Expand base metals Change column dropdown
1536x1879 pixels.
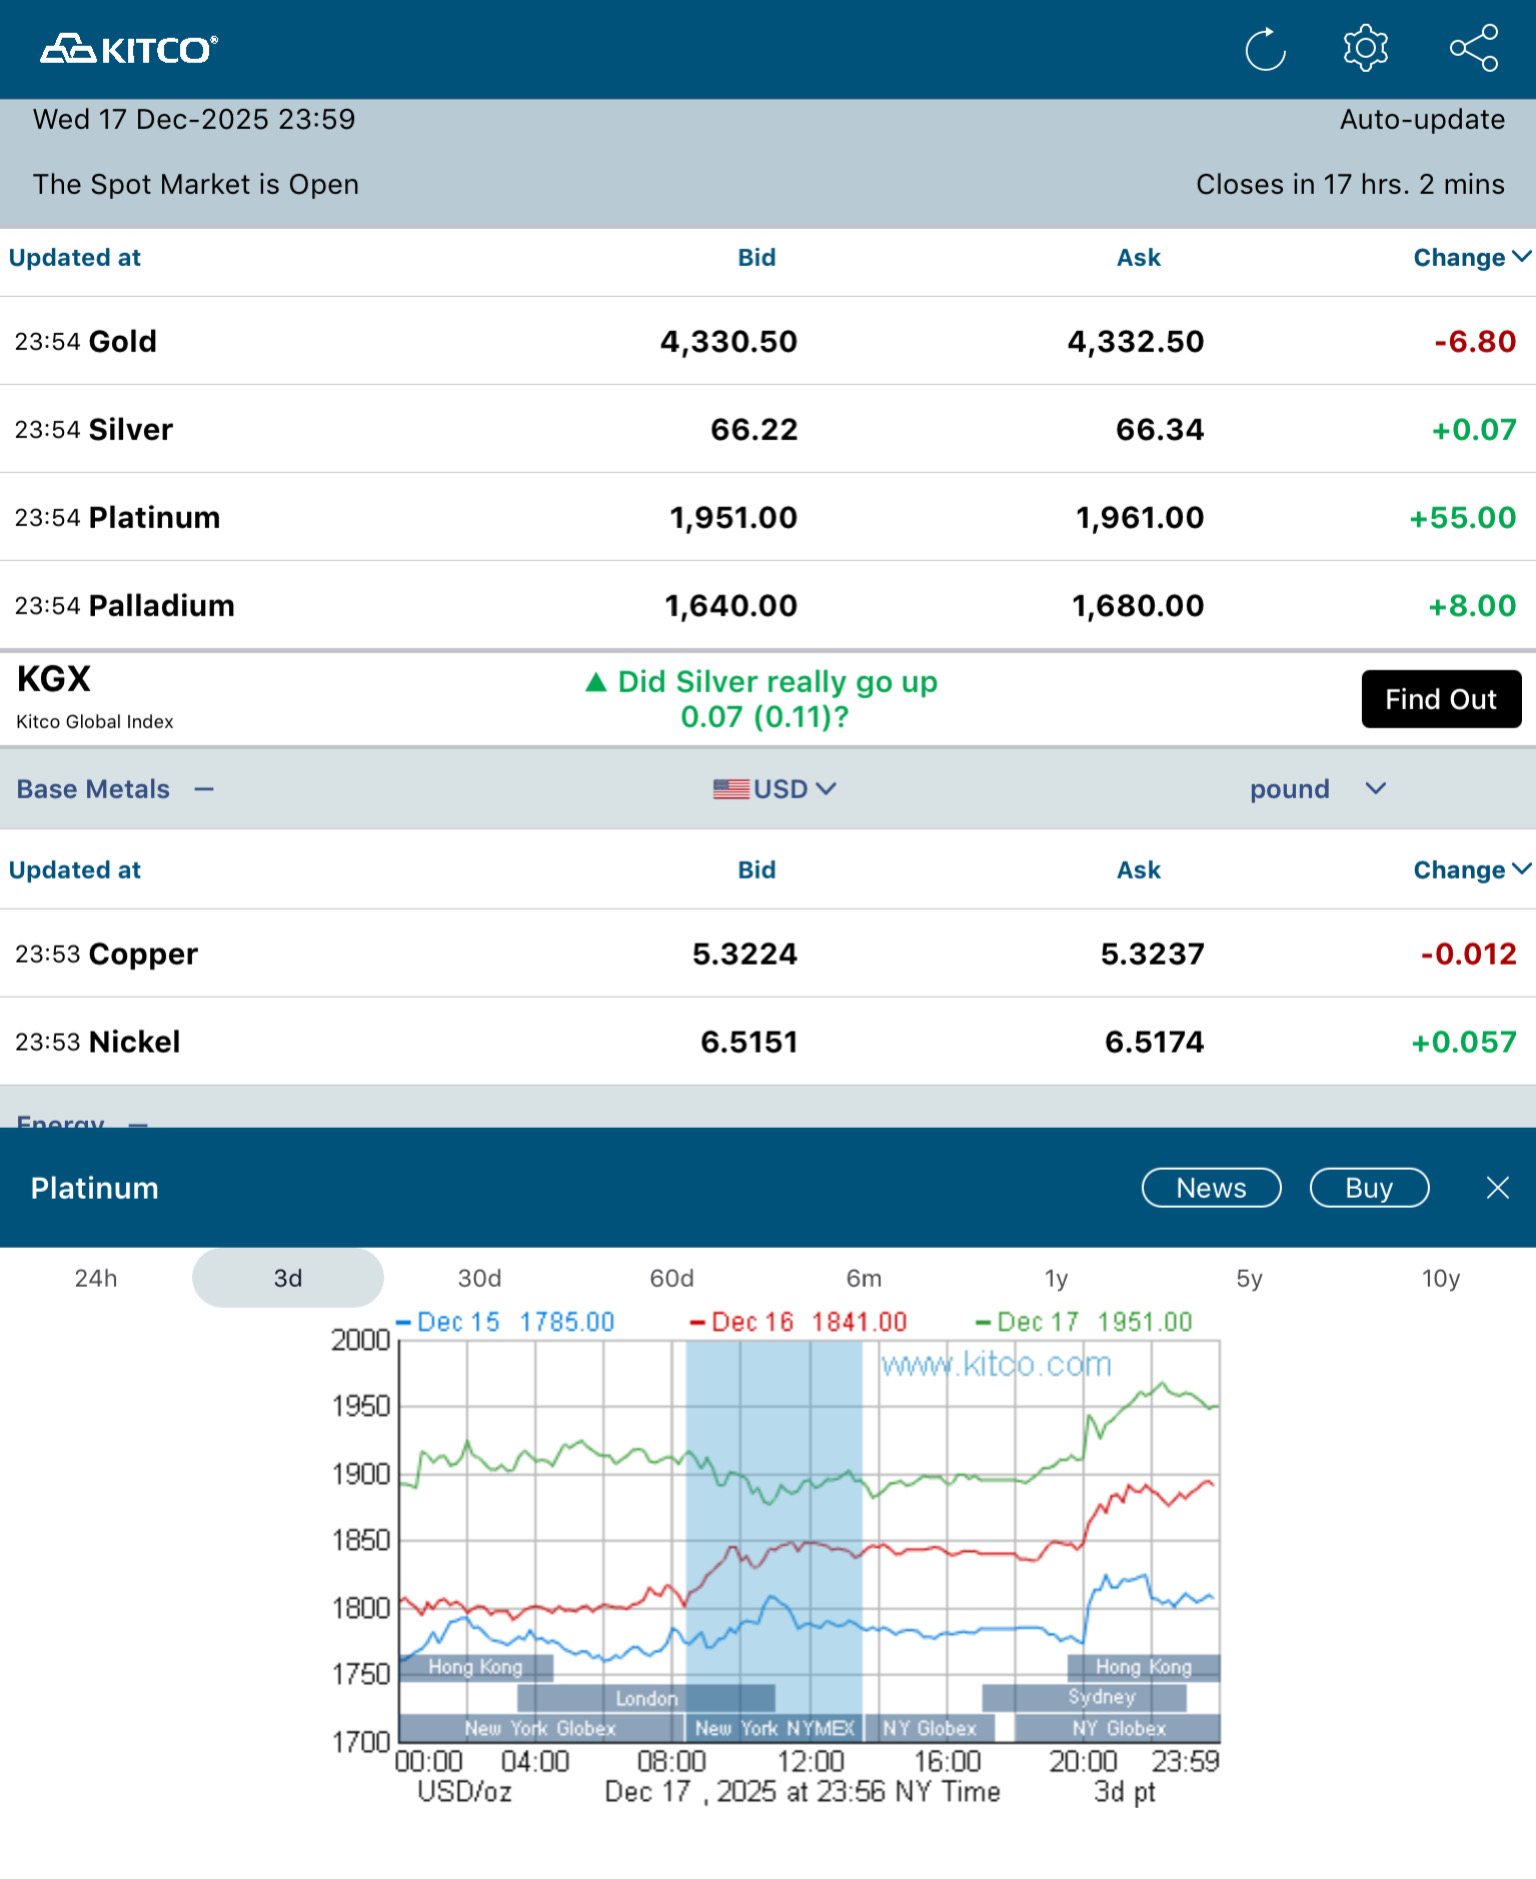pyautogui.click(x=1472, y=870)
